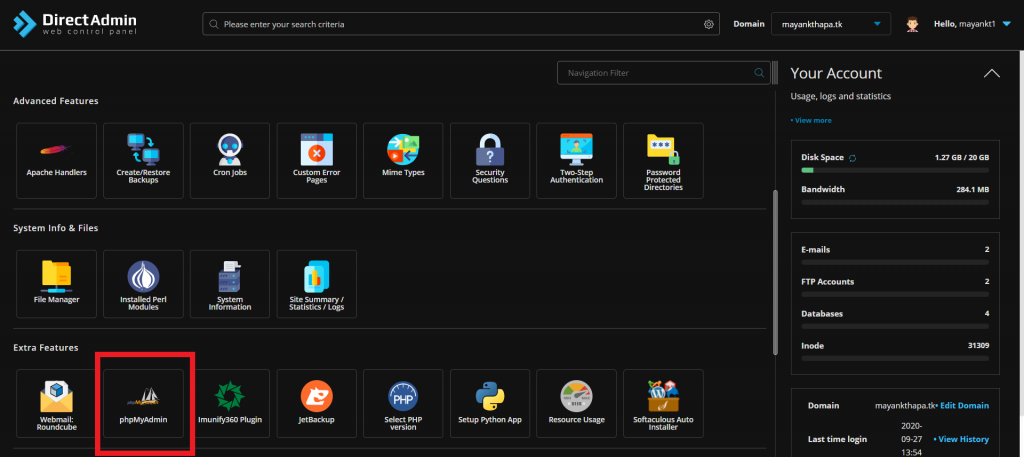Follow the View more link
The height and width of the screenshot is (457, 1024).
[811, 121]
